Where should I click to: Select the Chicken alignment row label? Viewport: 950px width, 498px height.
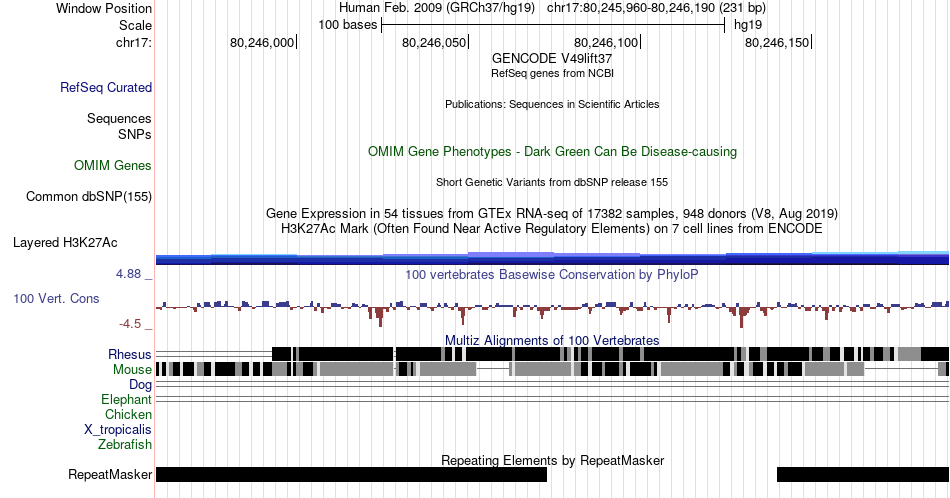click(x=128, y=414)
